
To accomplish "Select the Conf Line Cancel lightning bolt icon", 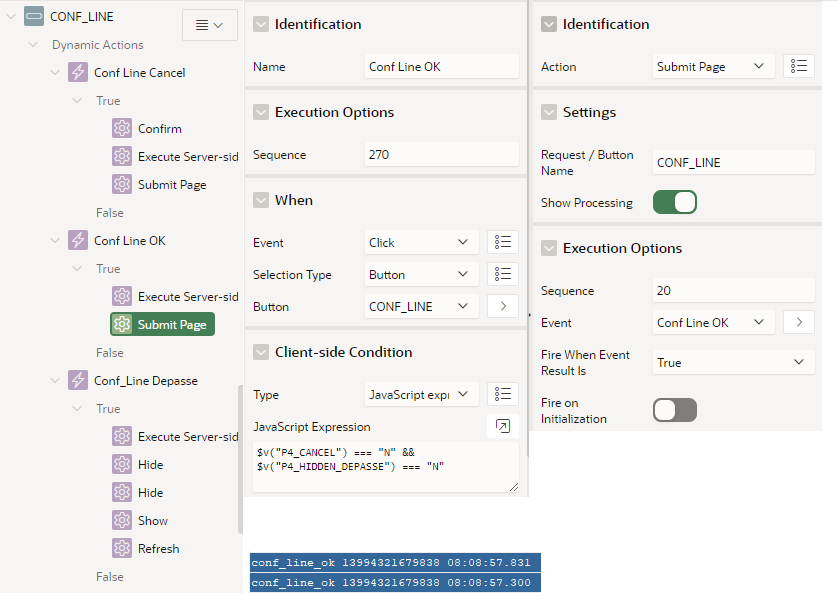I will pos(78,73).
